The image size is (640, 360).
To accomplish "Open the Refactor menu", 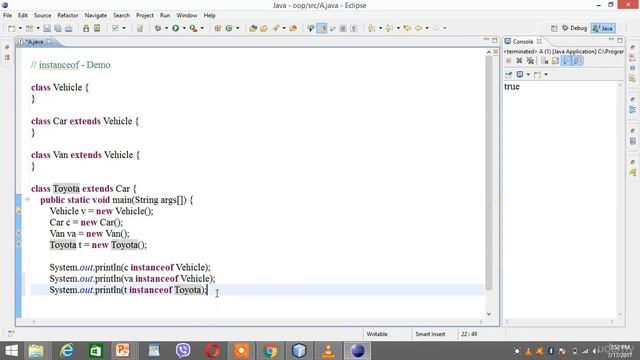I will (x=68, y=15).
